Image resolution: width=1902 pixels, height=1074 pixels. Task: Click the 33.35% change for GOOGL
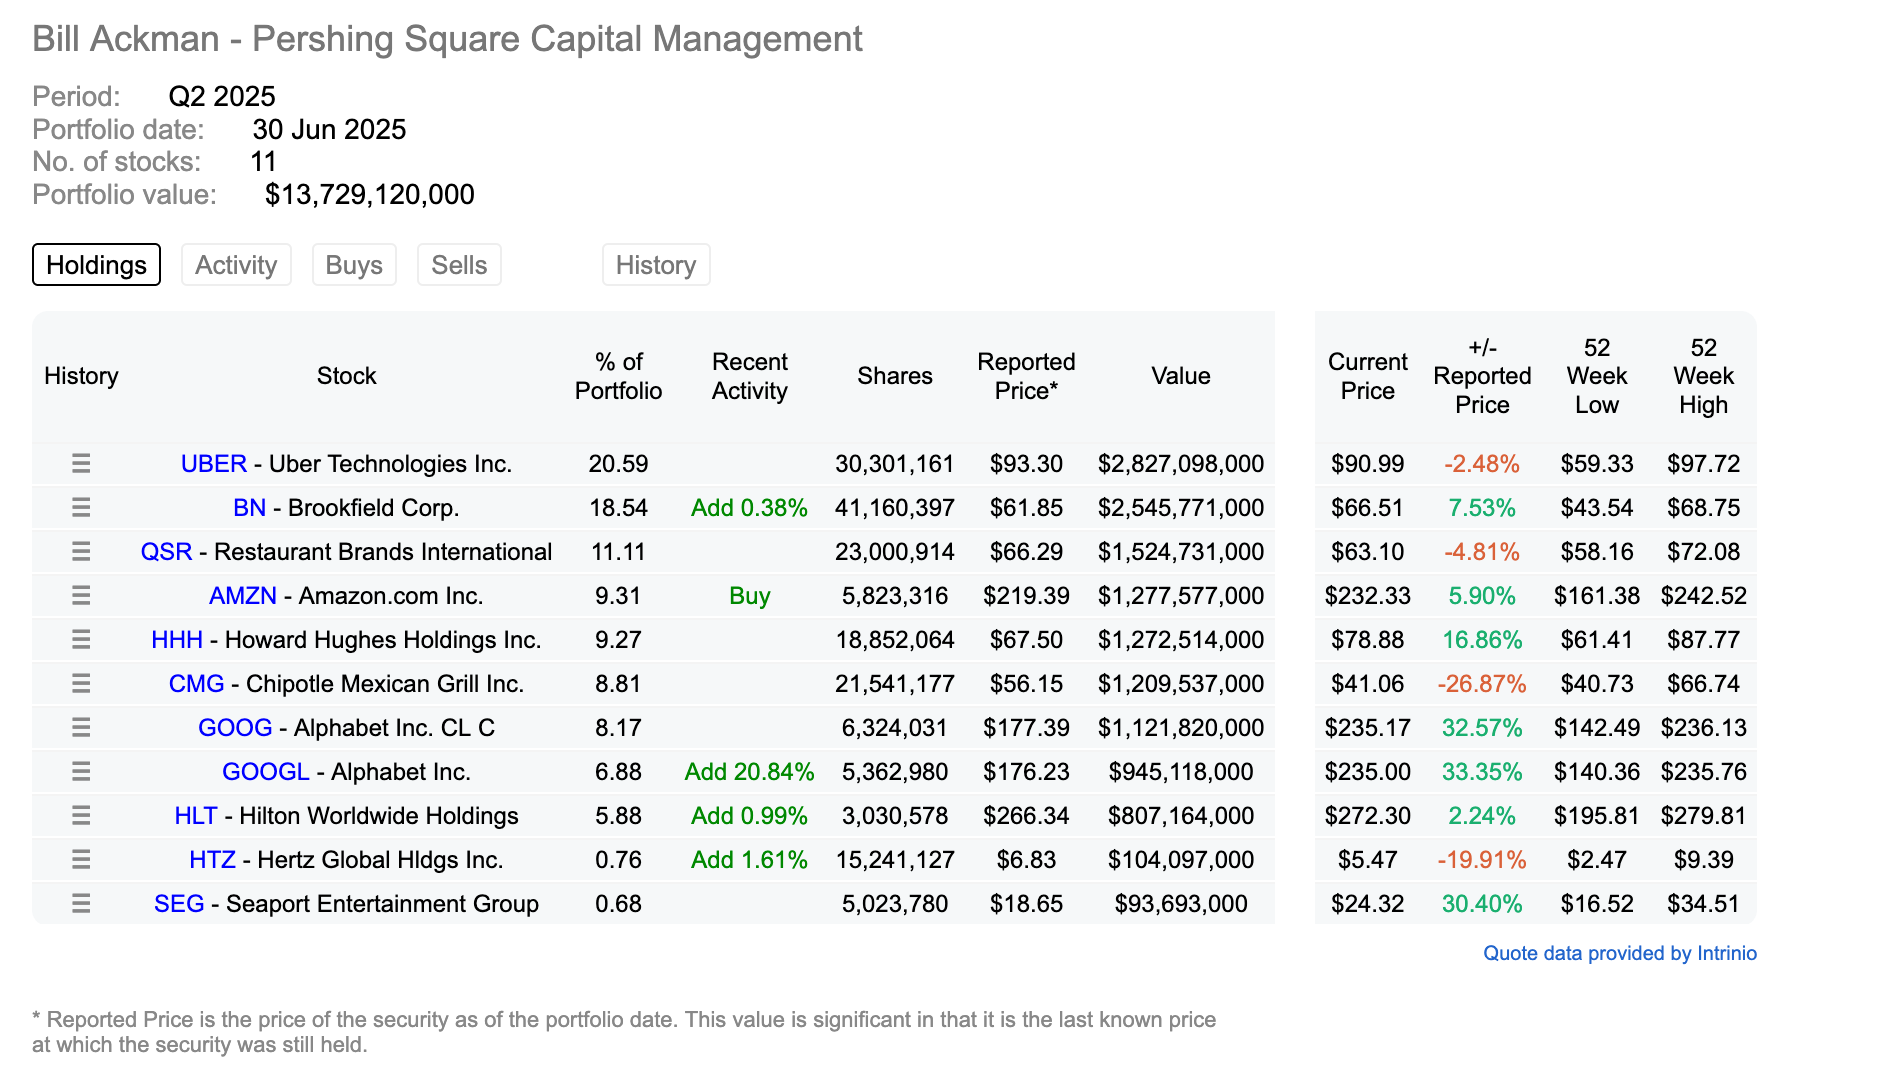[1482, 772]
